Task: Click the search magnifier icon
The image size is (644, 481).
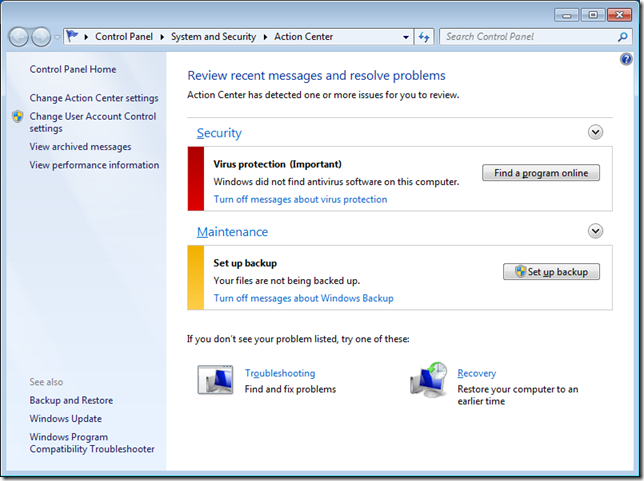Action: pos(623,37)
